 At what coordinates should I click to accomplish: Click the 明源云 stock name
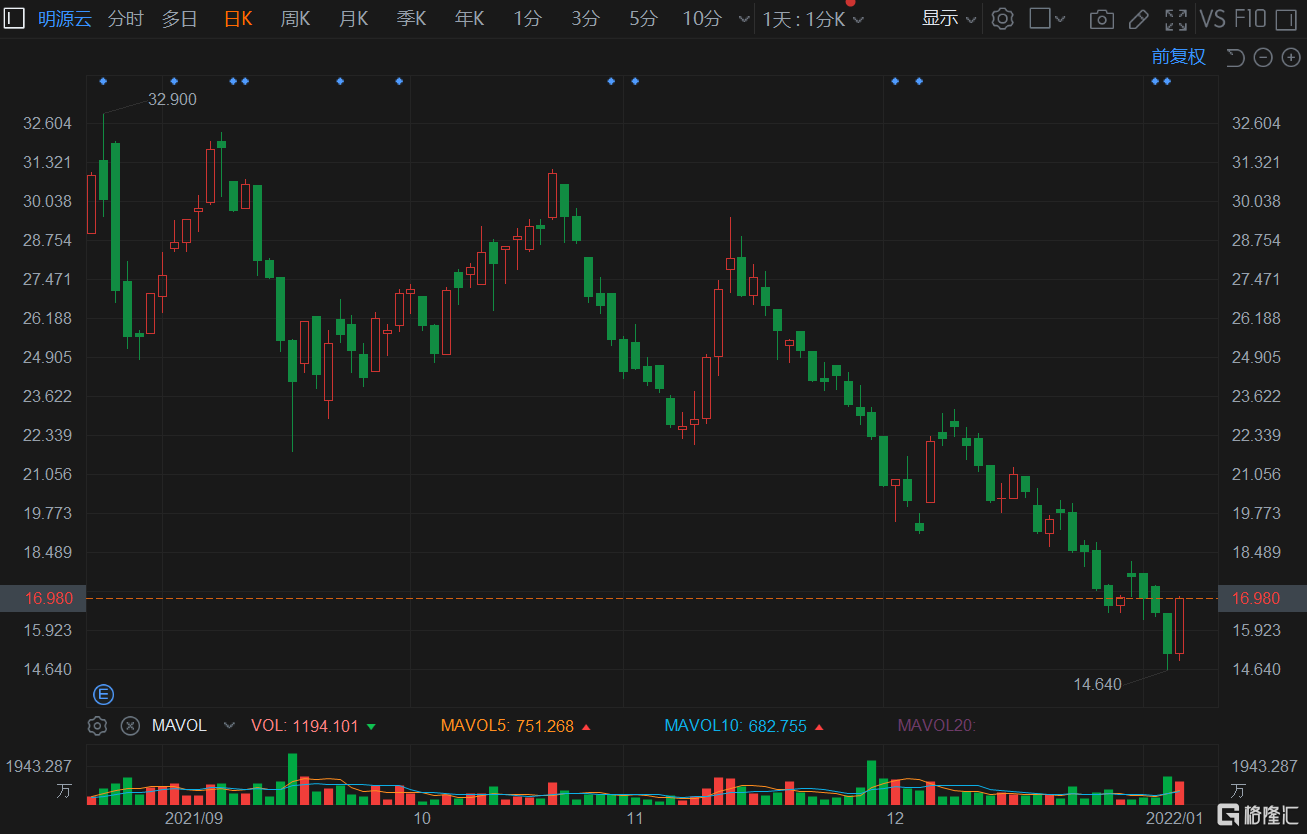click(x=64, y=19)
